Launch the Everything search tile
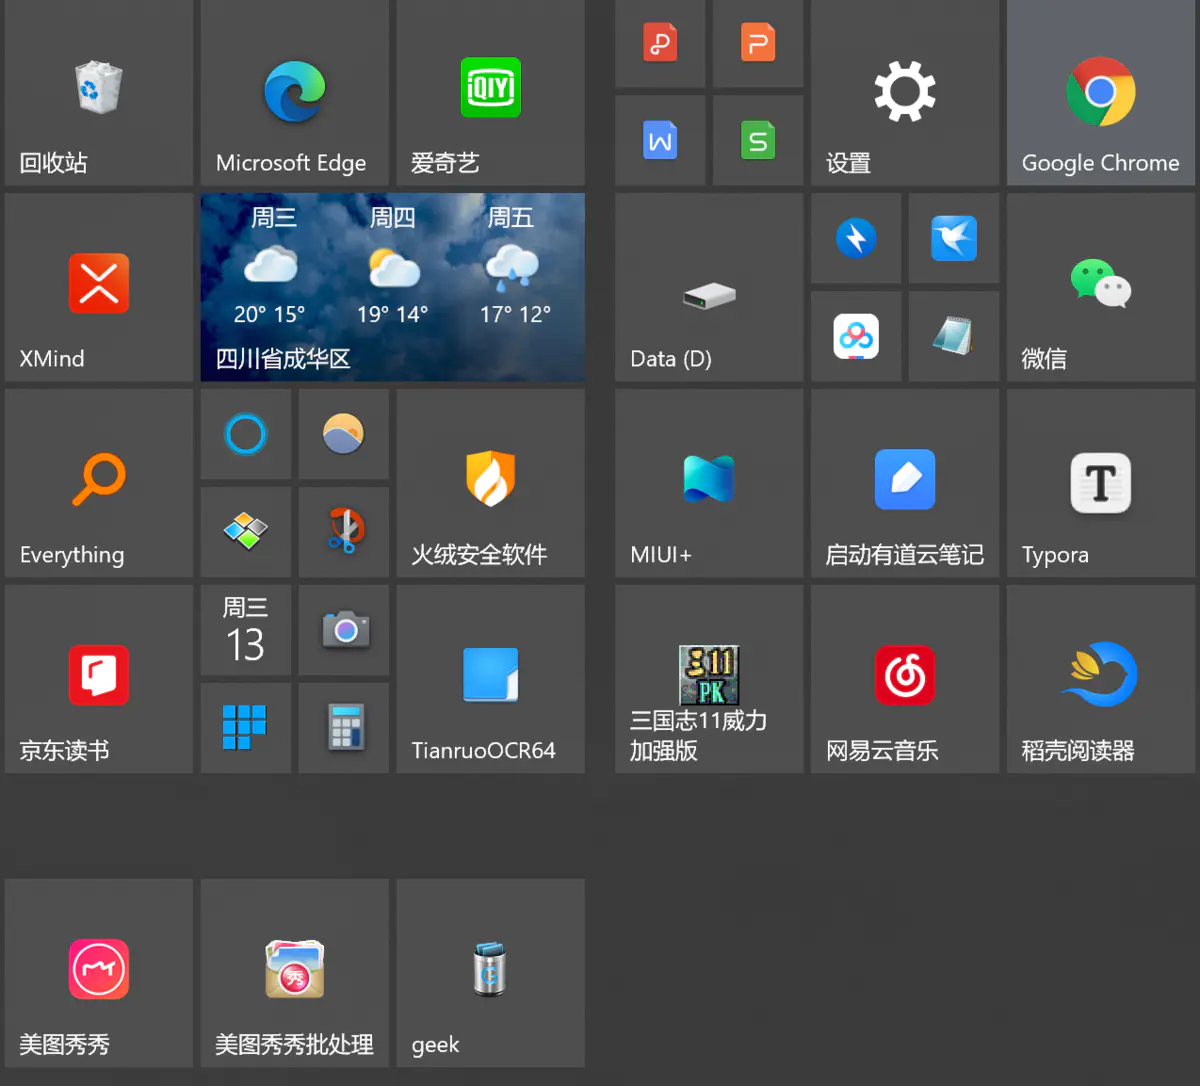This screenshot has height=1086, width=1200. click(x=99, y=483)
